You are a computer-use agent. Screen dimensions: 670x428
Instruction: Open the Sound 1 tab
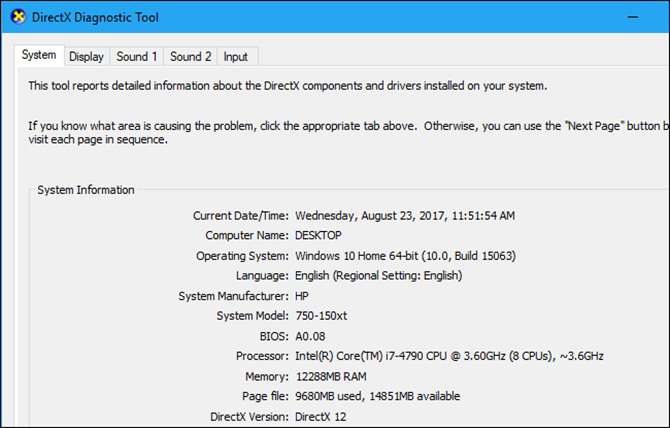tap(136, 57)
